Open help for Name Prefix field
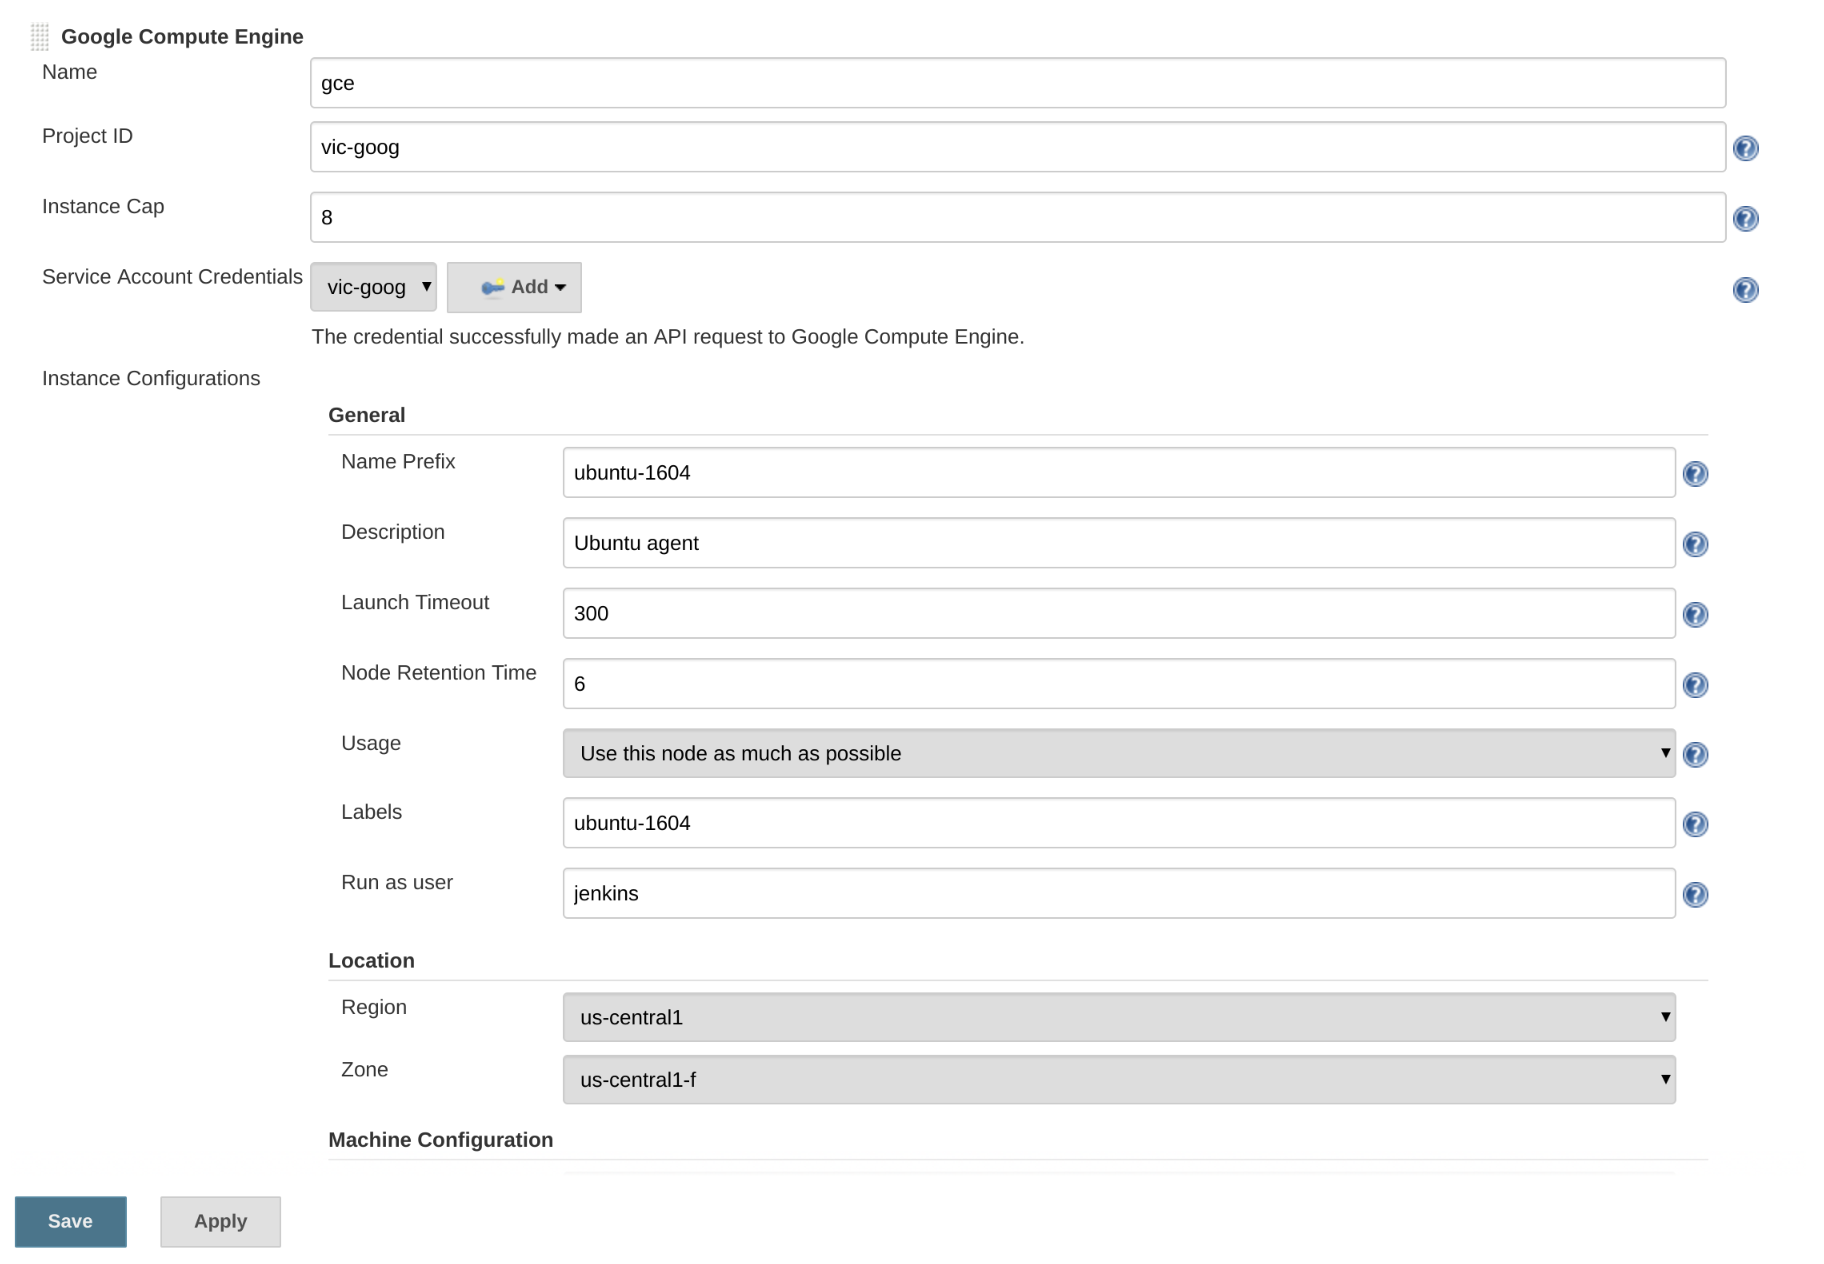Image resolution: width=1824 pixels, height=1264 pixels. point(1695,473)
